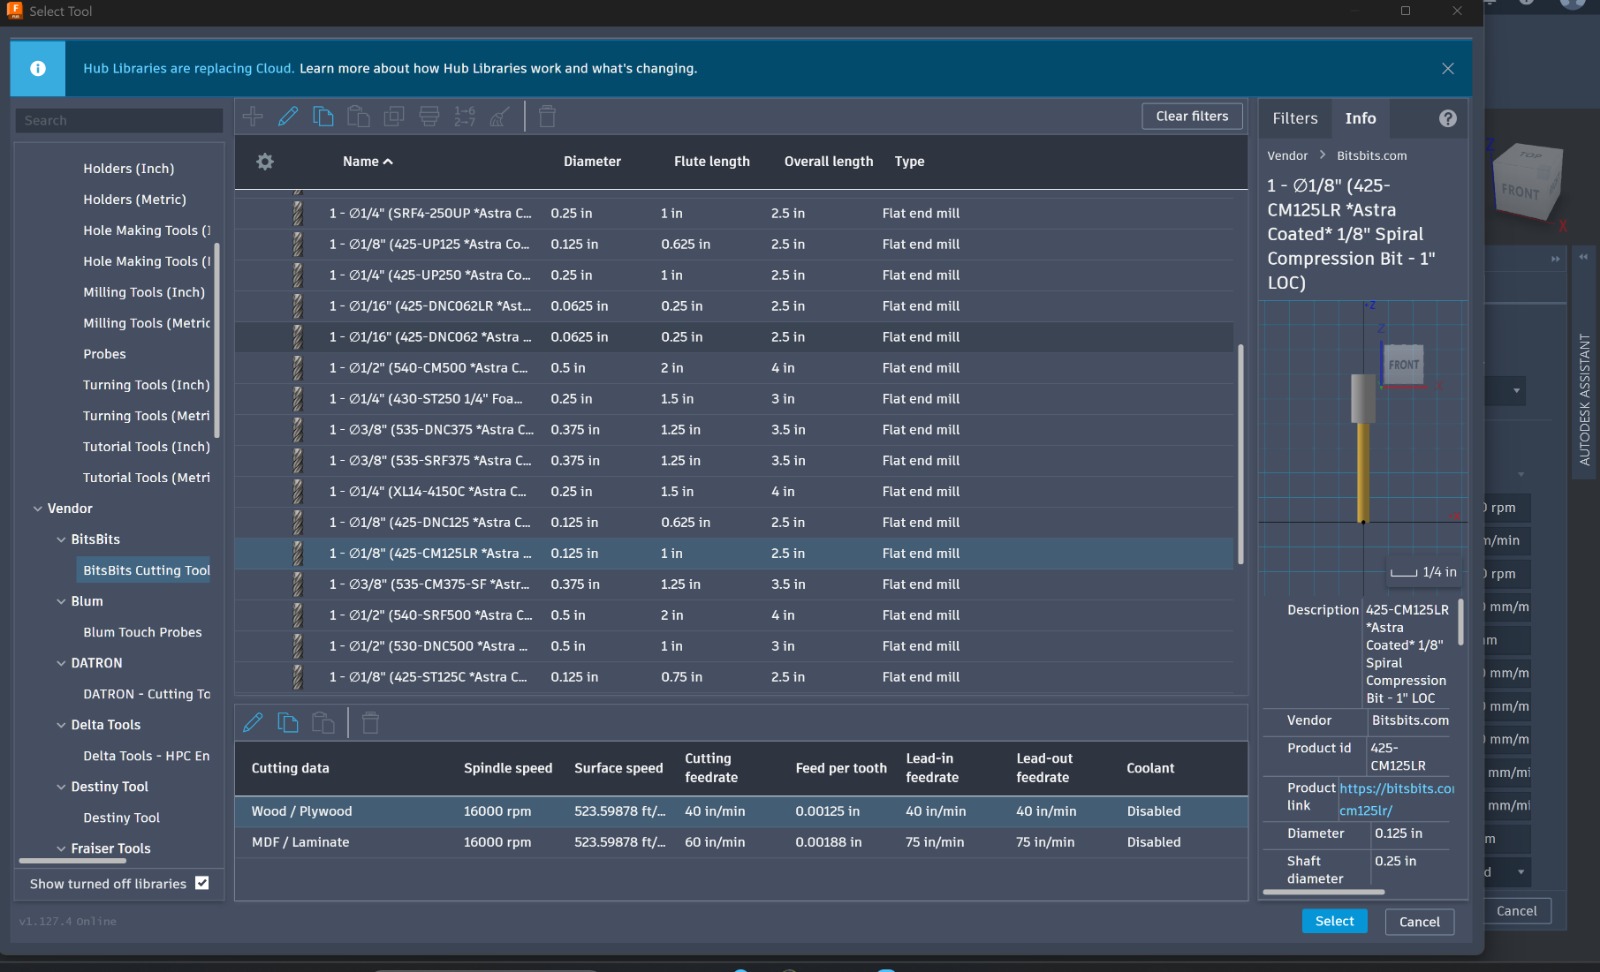Click the tool list vertical scrollbar
The height and width of the screenshot is (972, 1600).
pyautogui.click(x=1241, y=455)
